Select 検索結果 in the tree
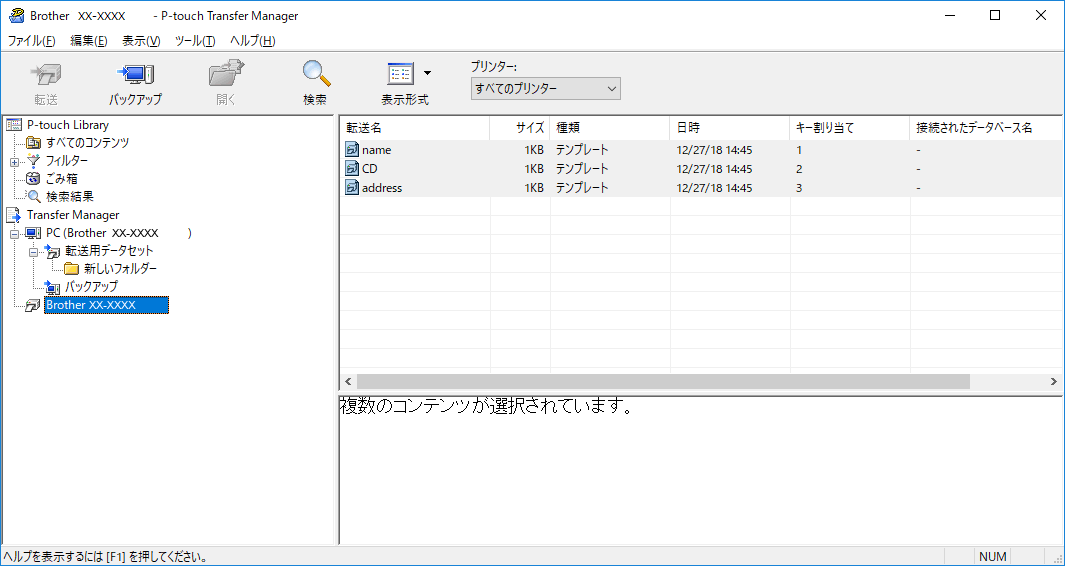The image size is (1065, 566). click(69, 196)
